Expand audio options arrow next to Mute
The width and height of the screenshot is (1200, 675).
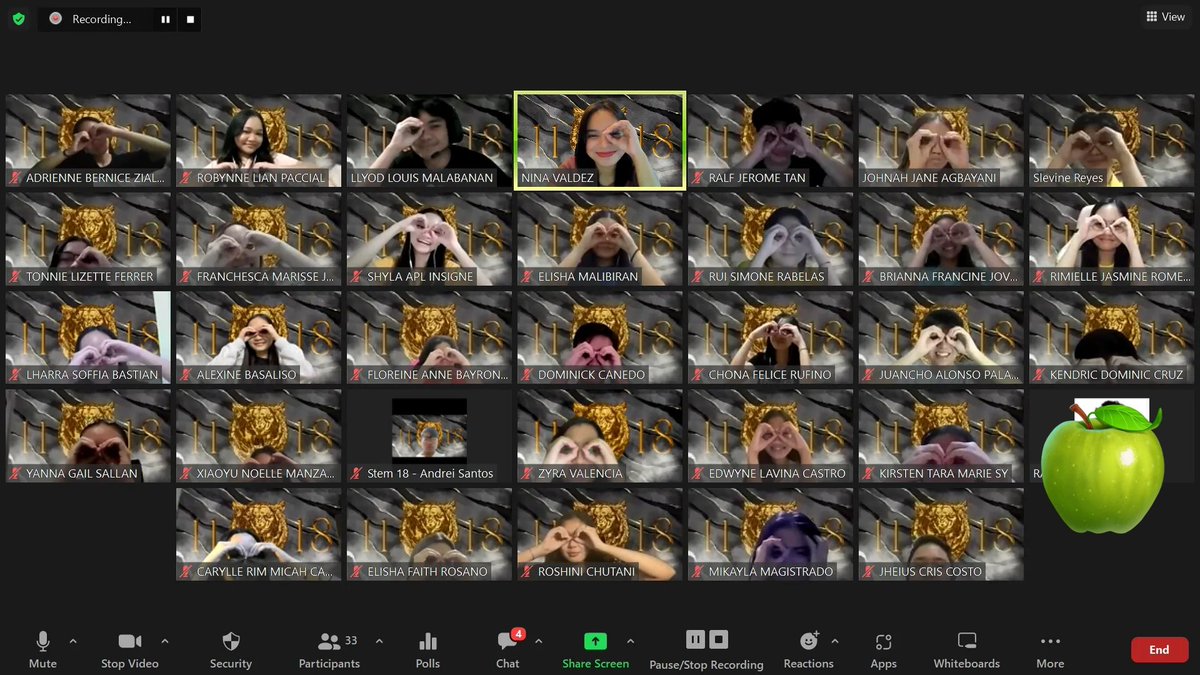point(73,641)
